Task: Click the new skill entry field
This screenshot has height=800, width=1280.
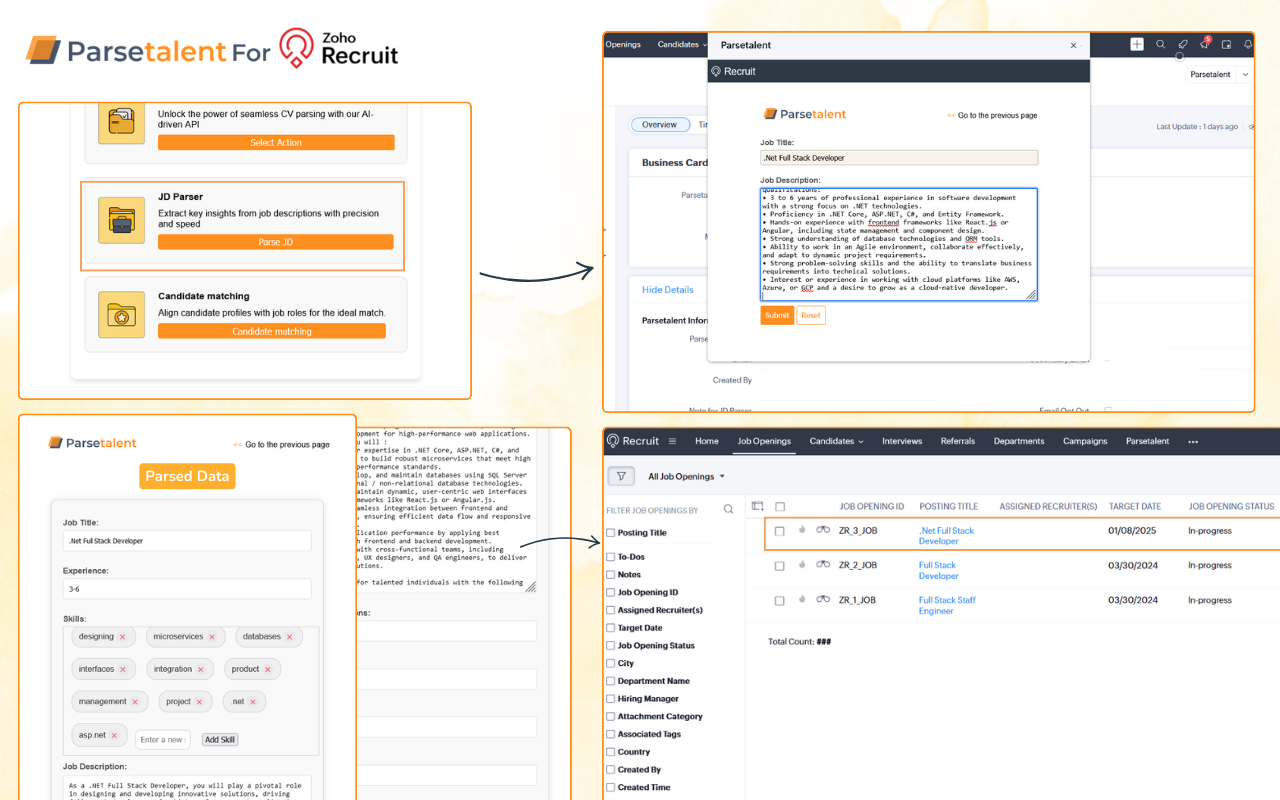Action: click(x=162, y=740)
